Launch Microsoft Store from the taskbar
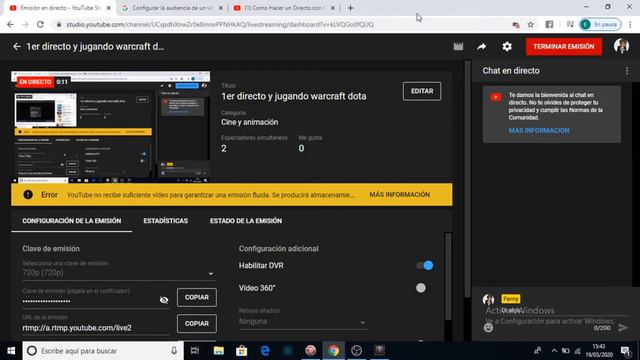 (x=242, y=351)
